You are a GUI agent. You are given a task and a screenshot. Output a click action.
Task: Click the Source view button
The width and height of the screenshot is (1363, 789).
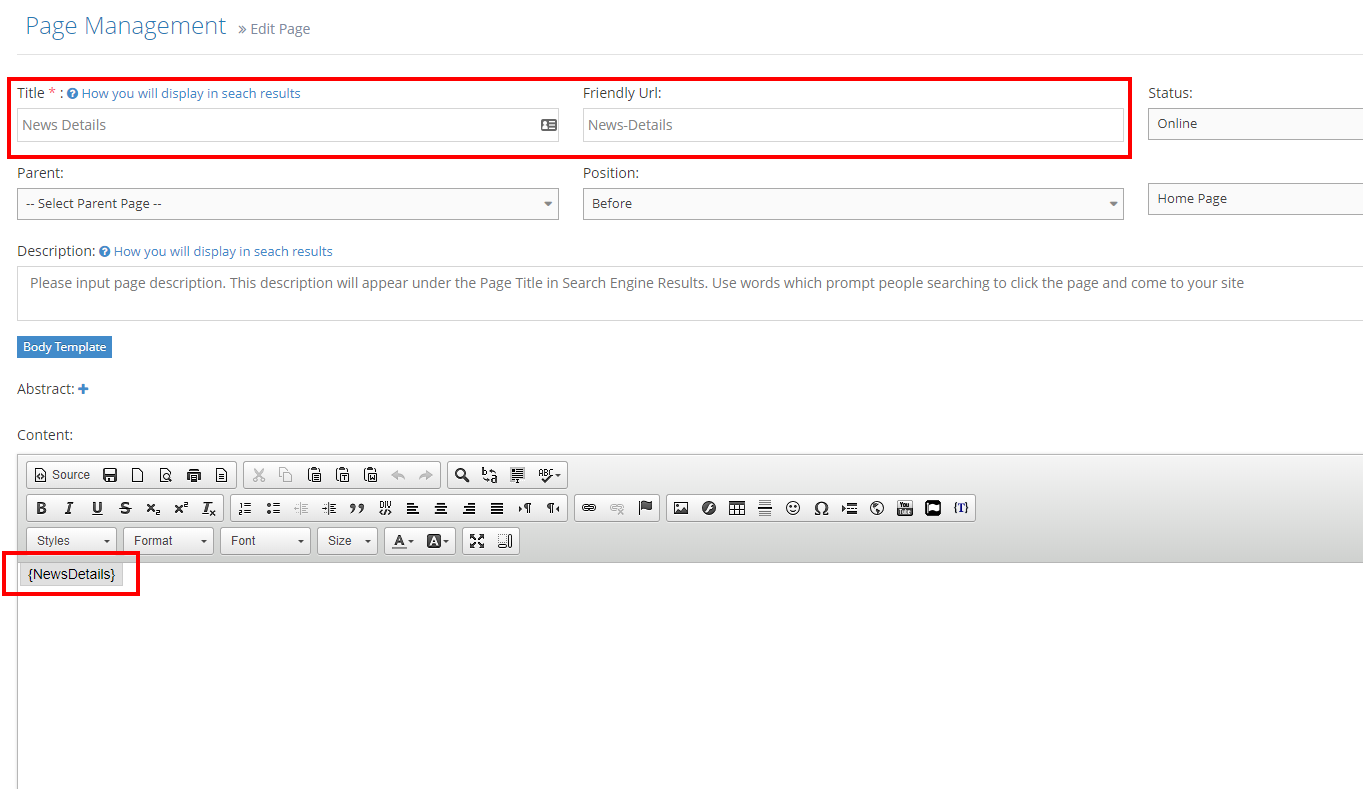click(x=62, y=475)
